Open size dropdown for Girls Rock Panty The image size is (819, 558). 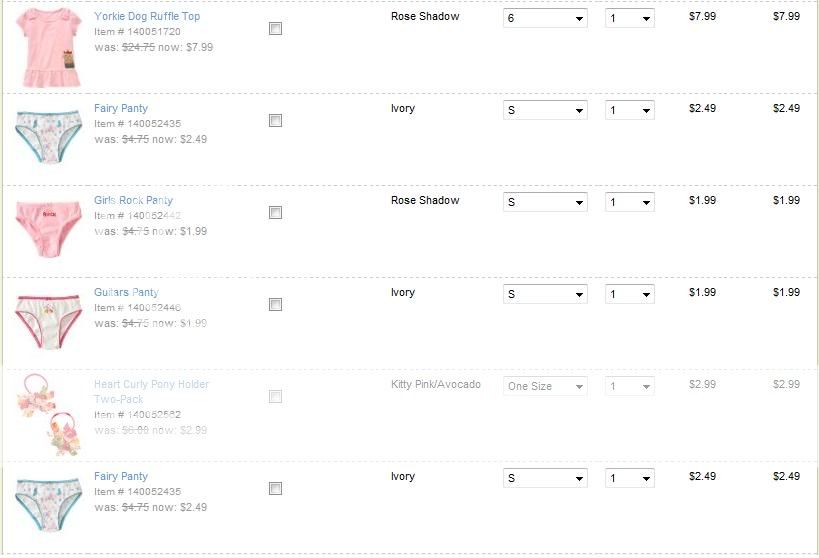(545, 203)
